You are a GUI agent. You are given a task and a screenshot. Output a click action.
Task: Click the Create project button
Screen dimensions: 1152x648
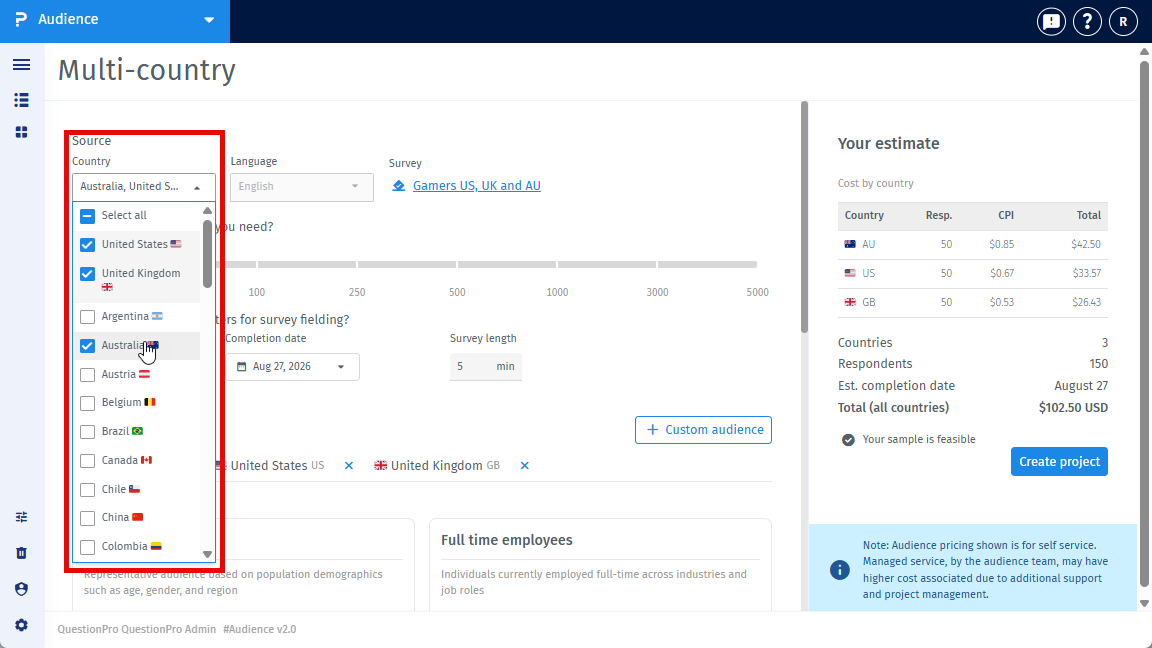(1059, 461)
